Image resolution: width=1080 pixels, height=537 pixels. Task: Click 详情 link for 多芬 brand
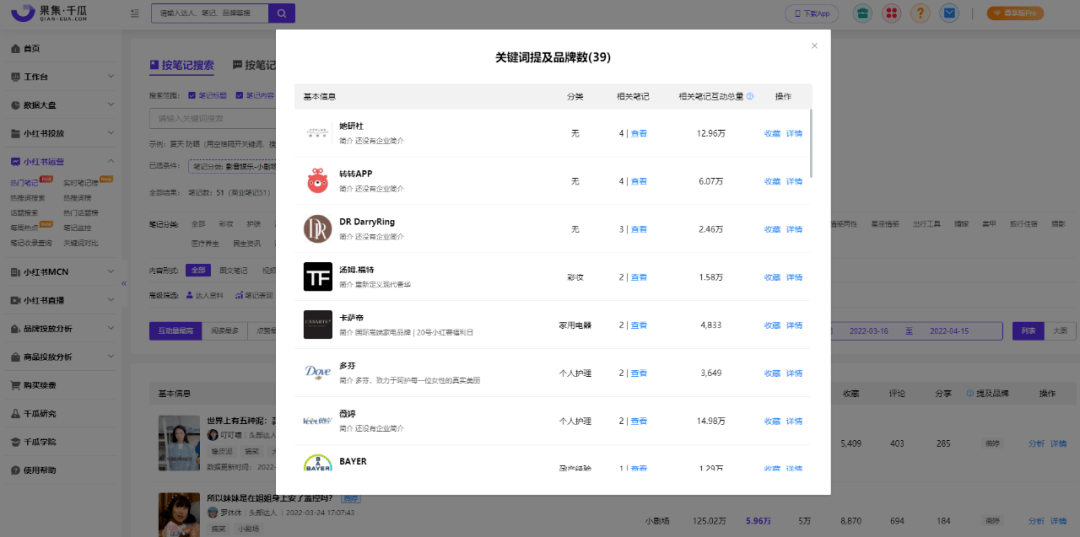pyautogui.click(x=794, y=373)
